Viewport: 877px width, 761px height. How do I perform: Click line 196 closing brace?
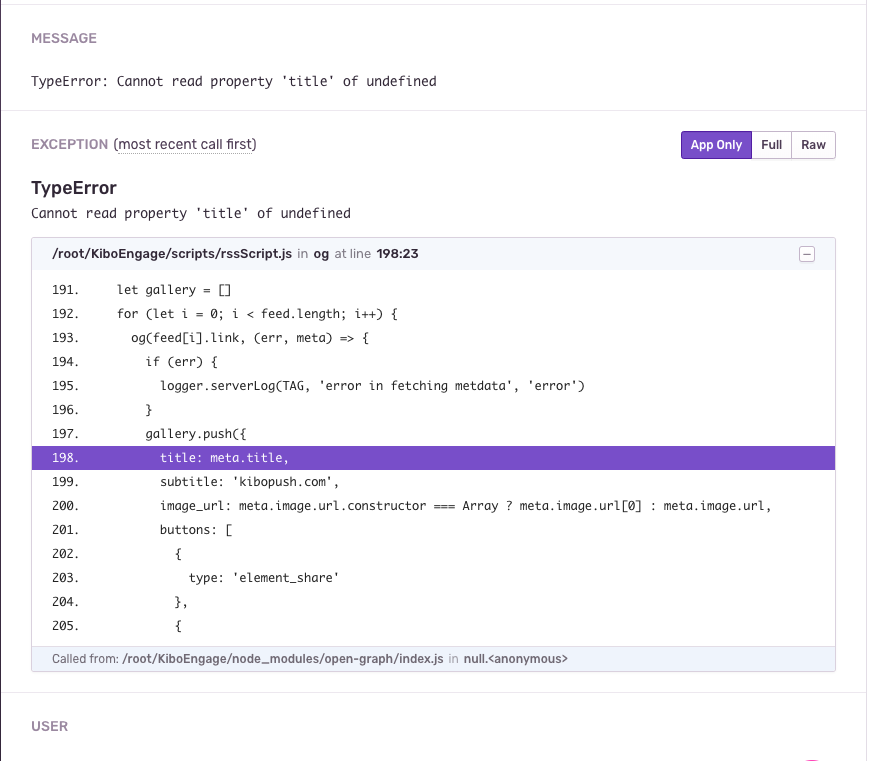pos(149,410)
